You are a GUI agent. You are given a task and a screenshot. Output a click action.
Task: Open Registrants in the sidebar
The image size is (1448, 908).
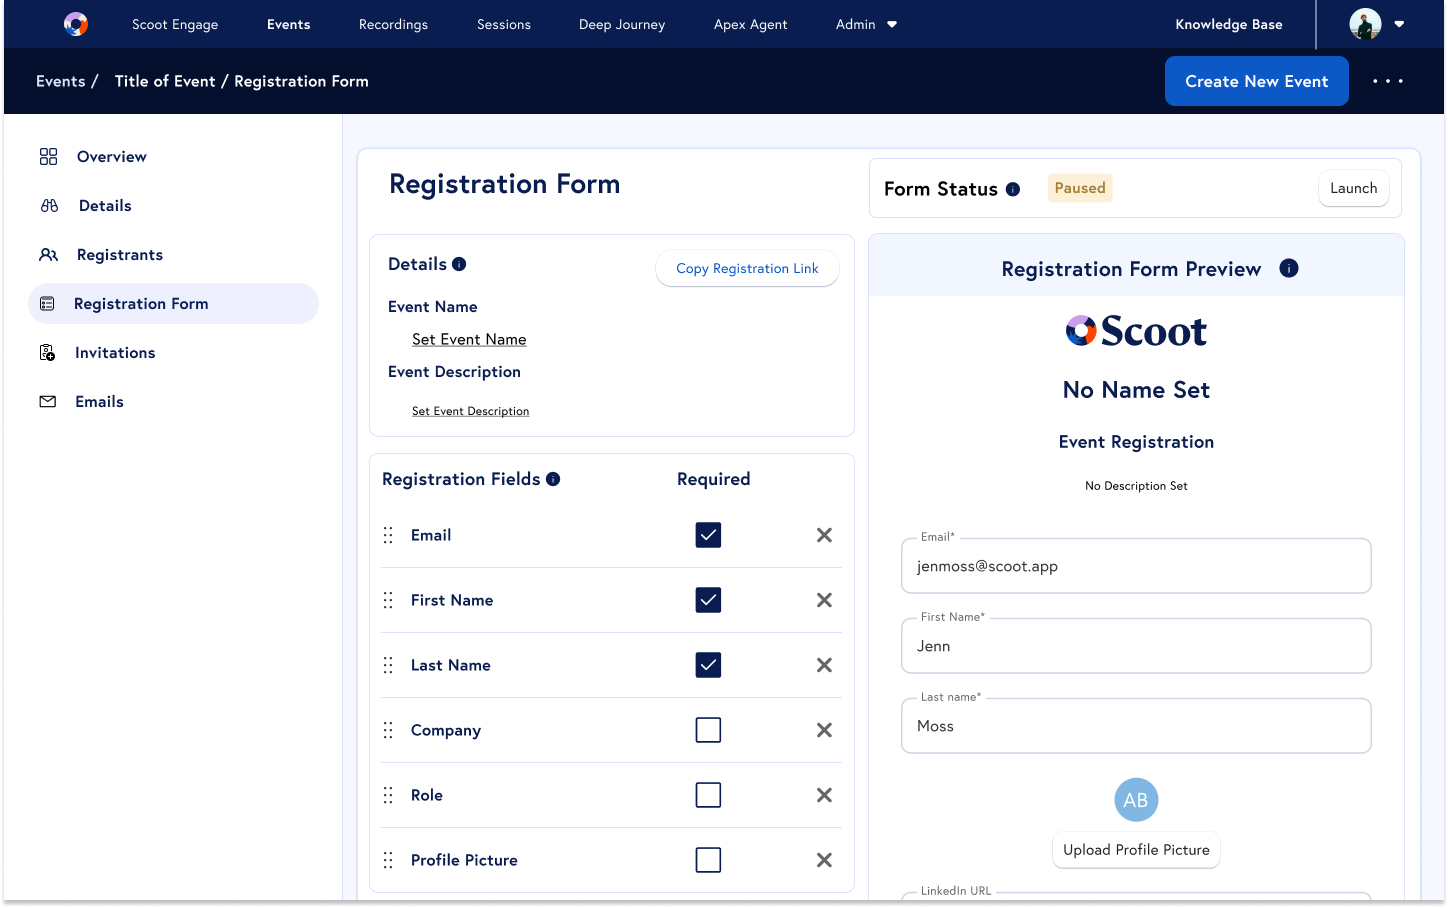click(x=119, y=255)
